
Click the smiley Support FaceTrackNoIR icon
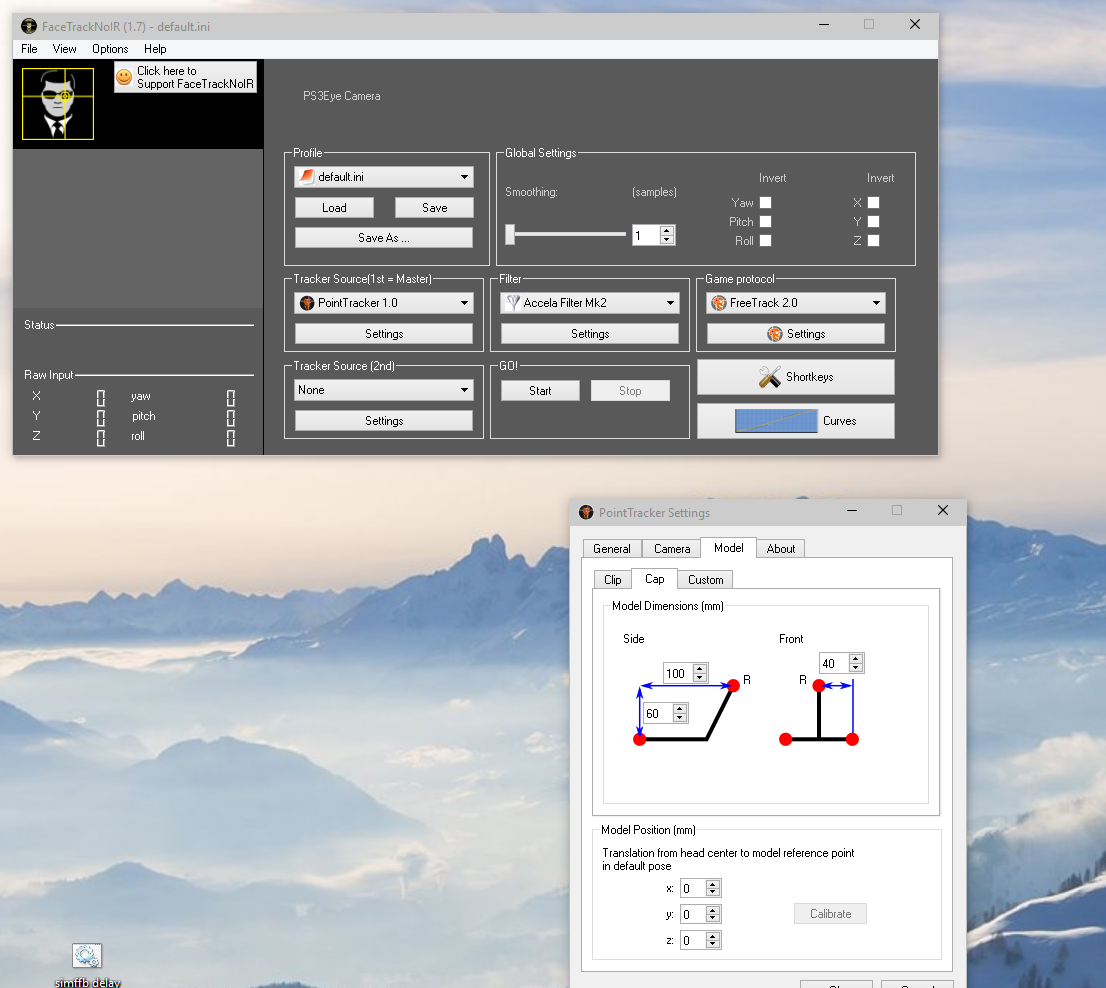coord(124,77)
